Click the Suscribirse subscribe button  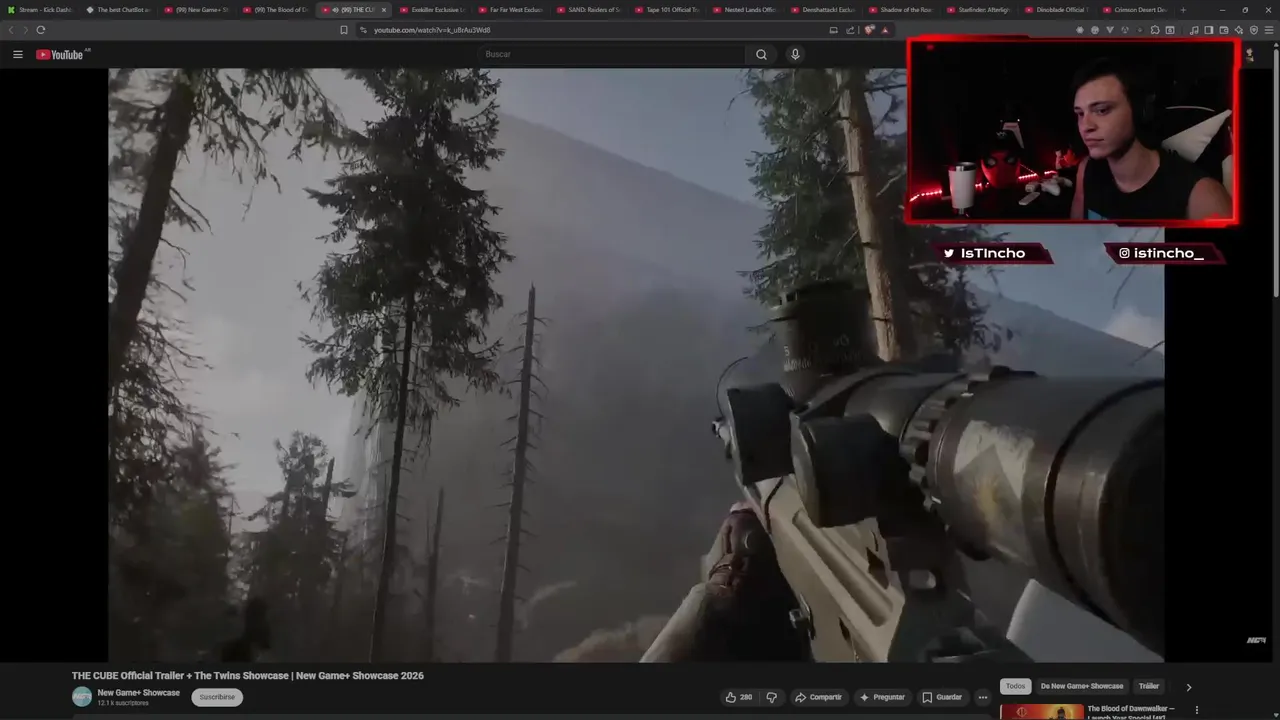click(x=217, y=697)
